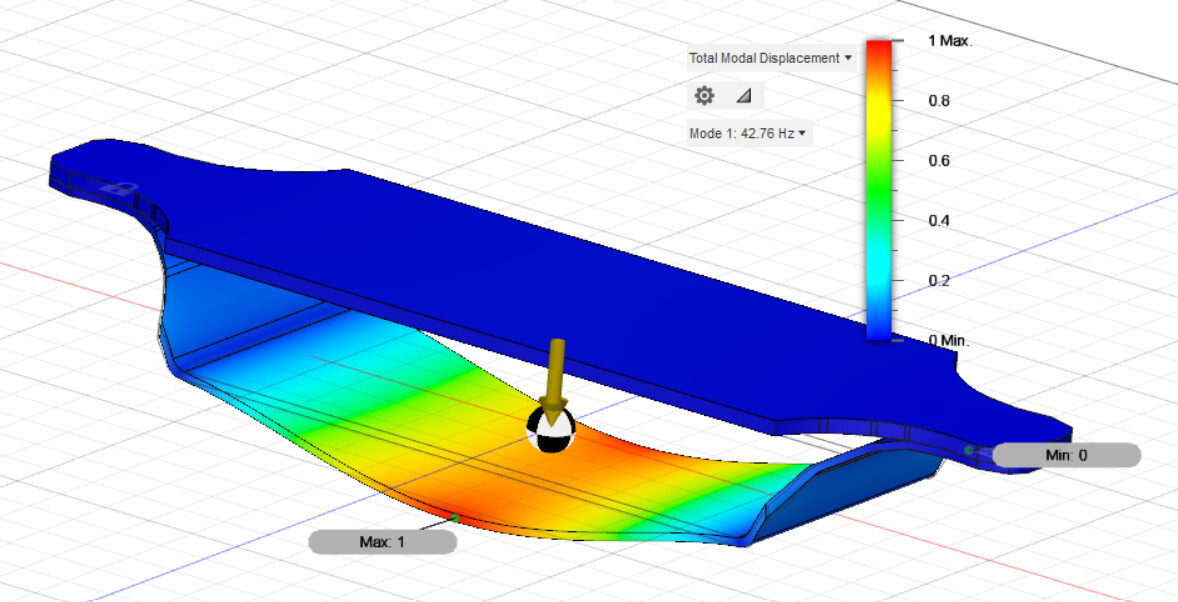Click arrow beside Total Modal Displacement
The height and width of the screenshot is (602, 1178).
[848, 58]
